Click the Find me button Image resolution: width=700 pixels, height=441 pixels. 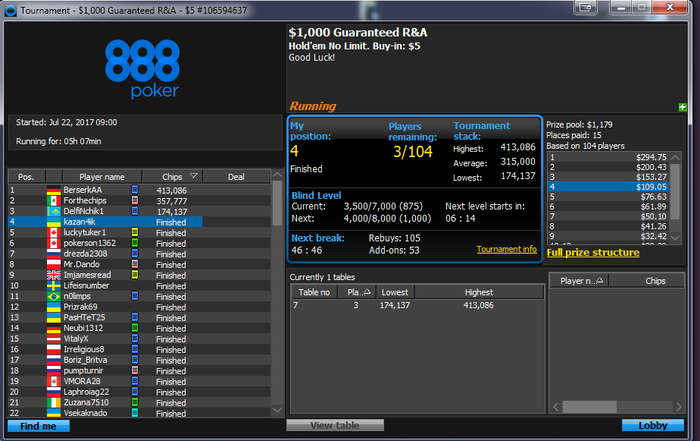click(38, 426)
